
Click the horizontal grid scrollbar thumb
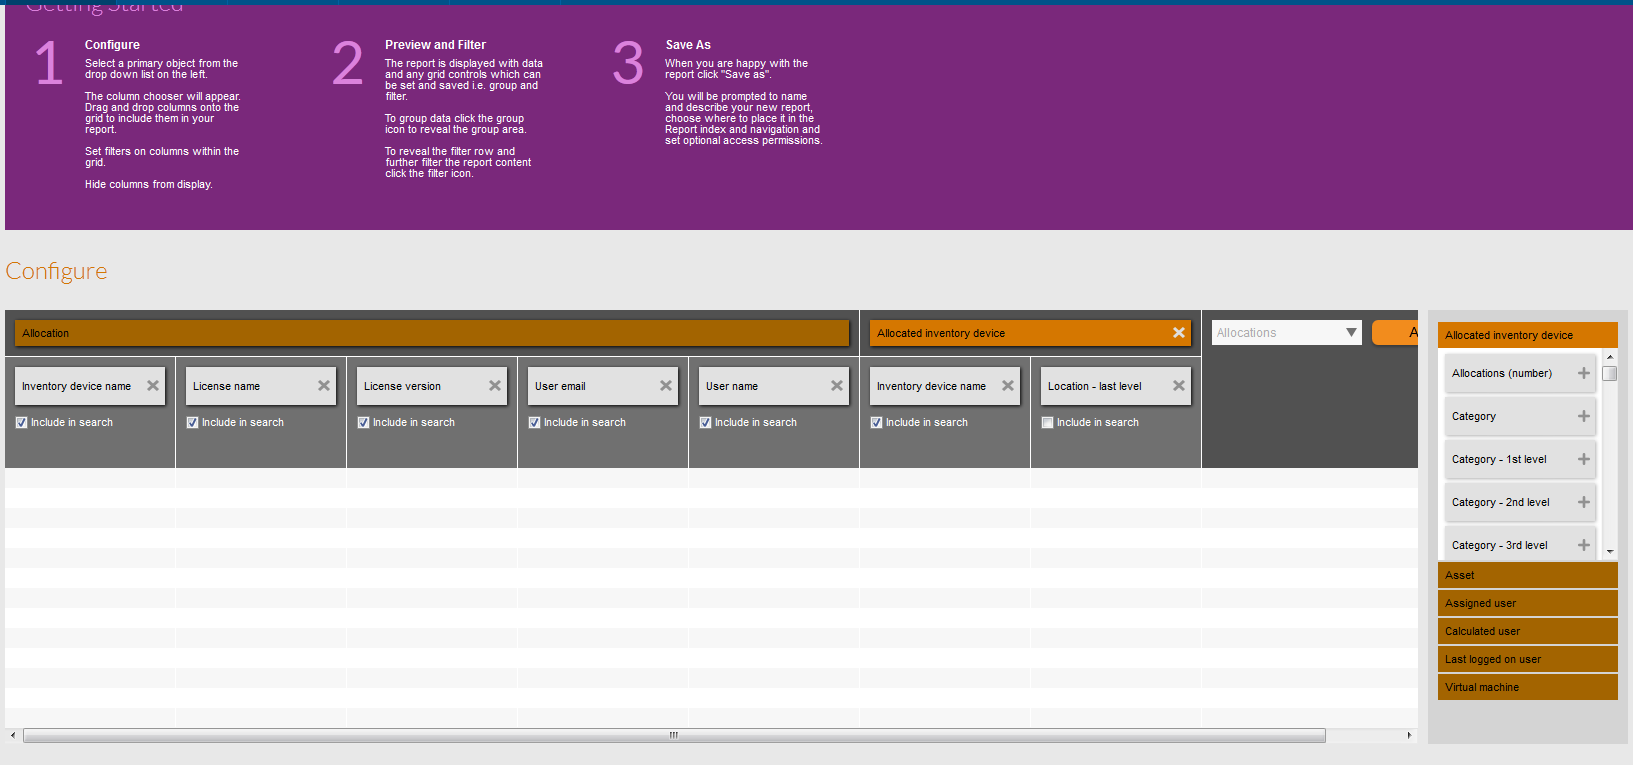click(x=674, y=735)
